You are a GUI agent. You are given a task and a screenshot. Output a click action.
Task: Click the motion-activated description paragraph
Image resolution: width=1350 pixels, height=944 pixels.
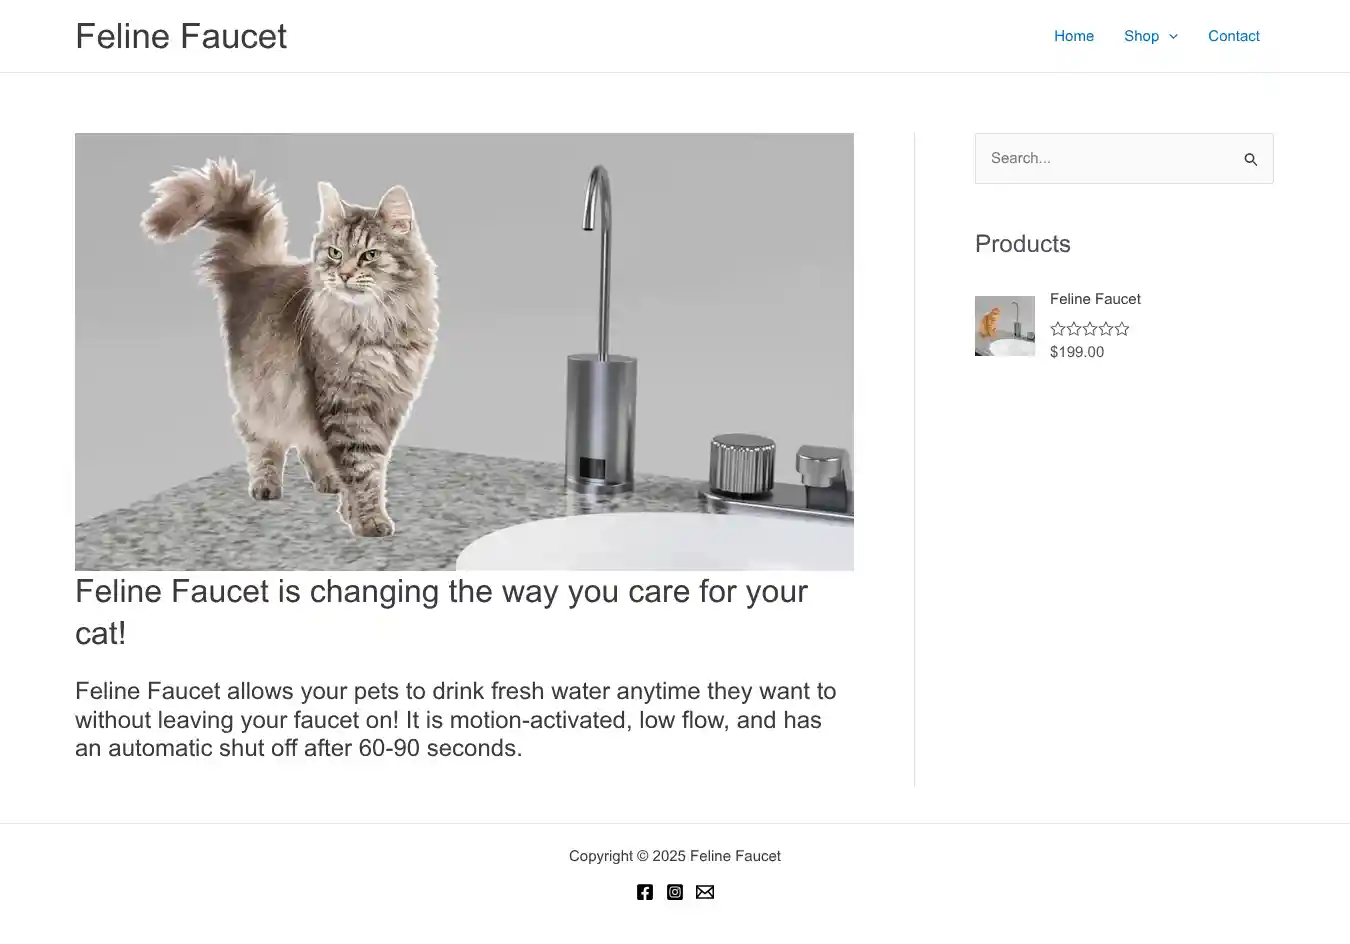tap(455, 720)
